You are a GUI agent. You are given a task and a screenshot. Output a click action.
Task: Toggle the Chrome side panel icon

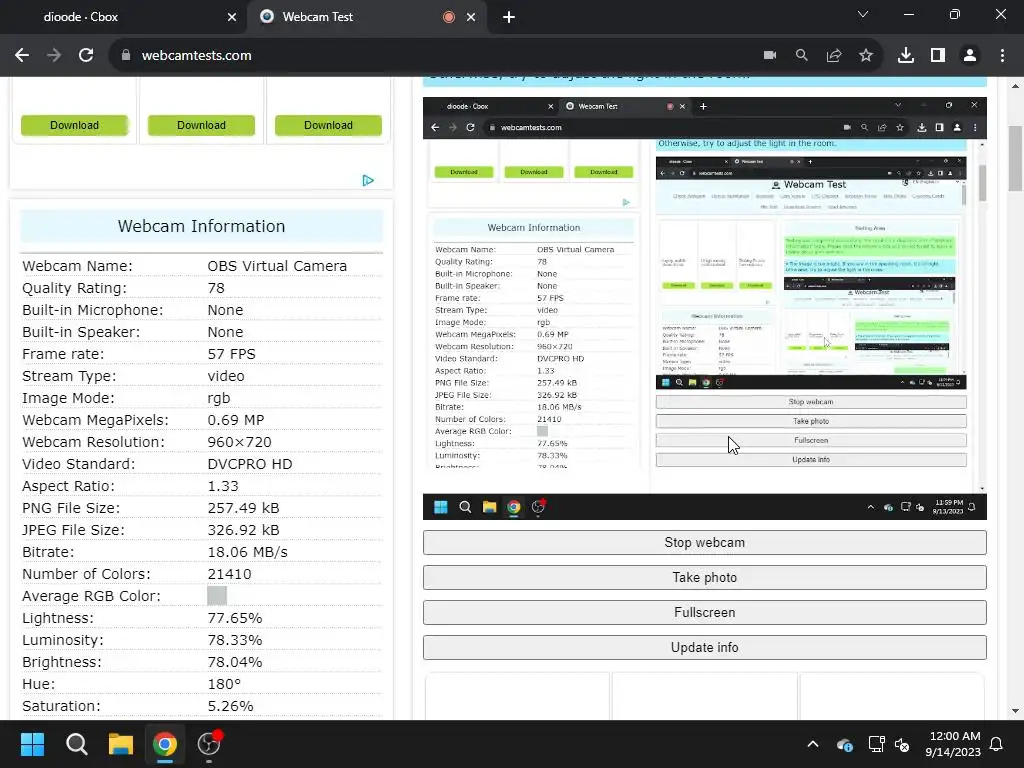938,56
